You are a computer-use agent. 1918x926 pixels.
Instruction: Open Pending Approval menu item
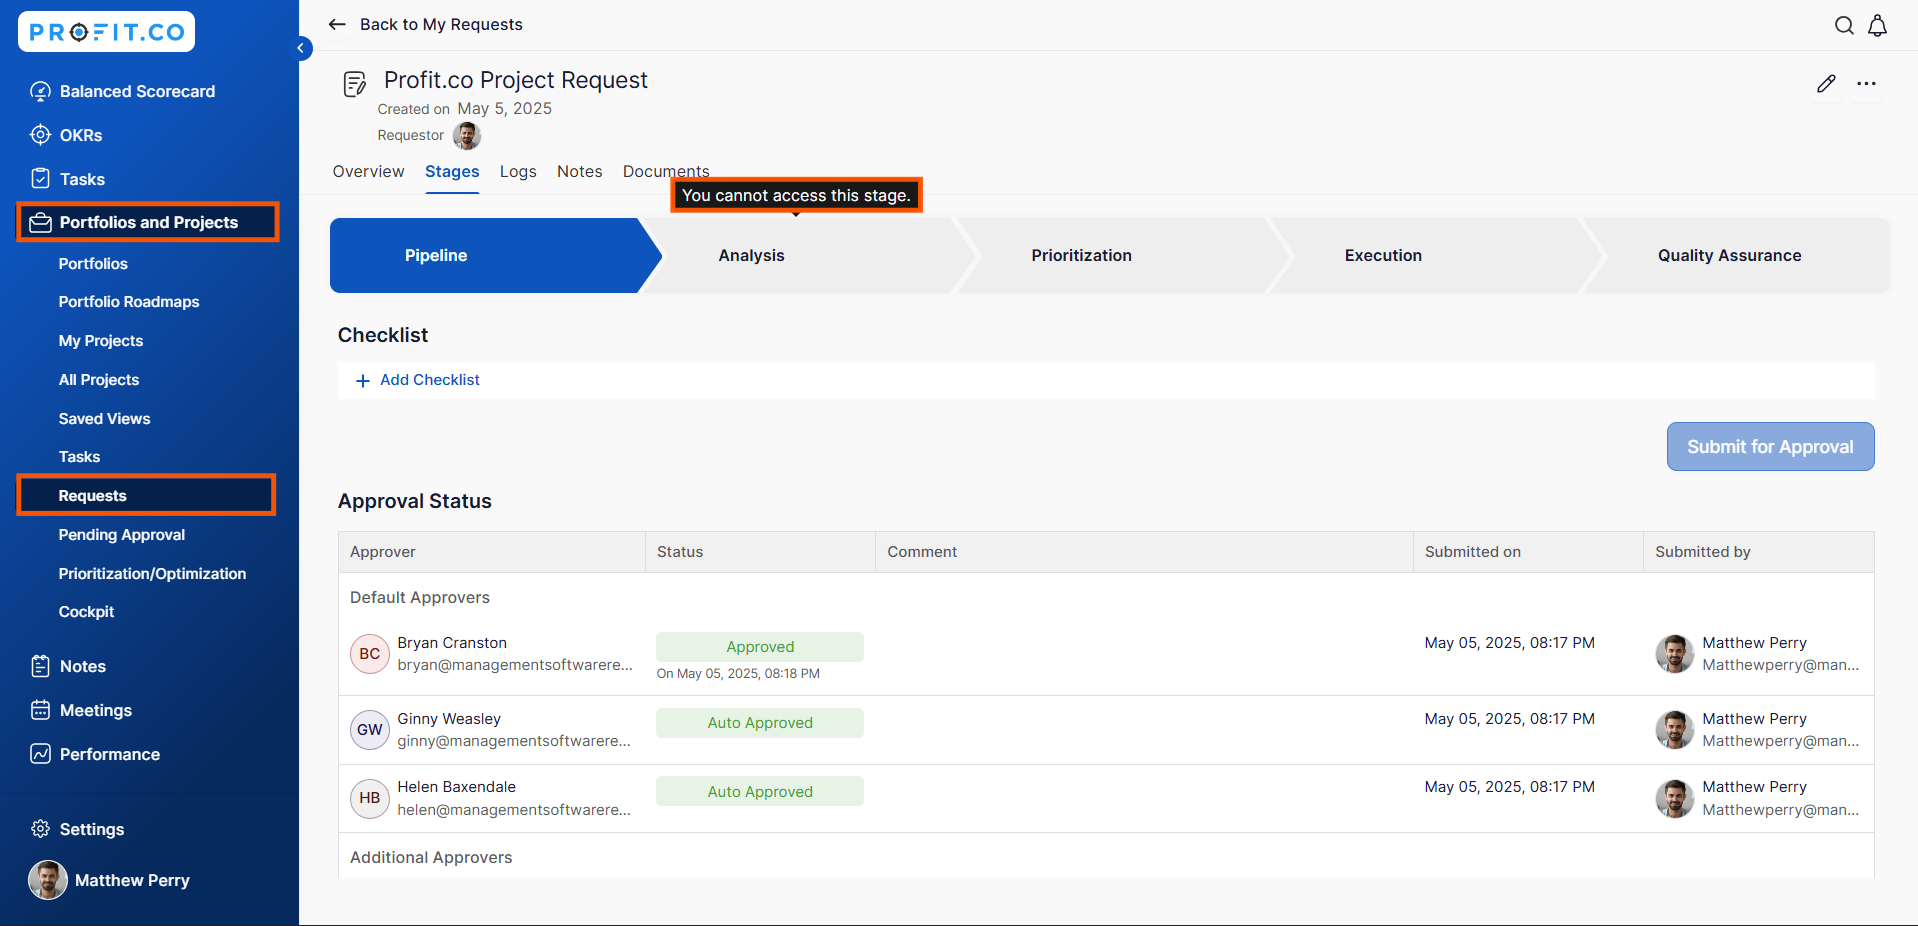click(x=122, y=535)
